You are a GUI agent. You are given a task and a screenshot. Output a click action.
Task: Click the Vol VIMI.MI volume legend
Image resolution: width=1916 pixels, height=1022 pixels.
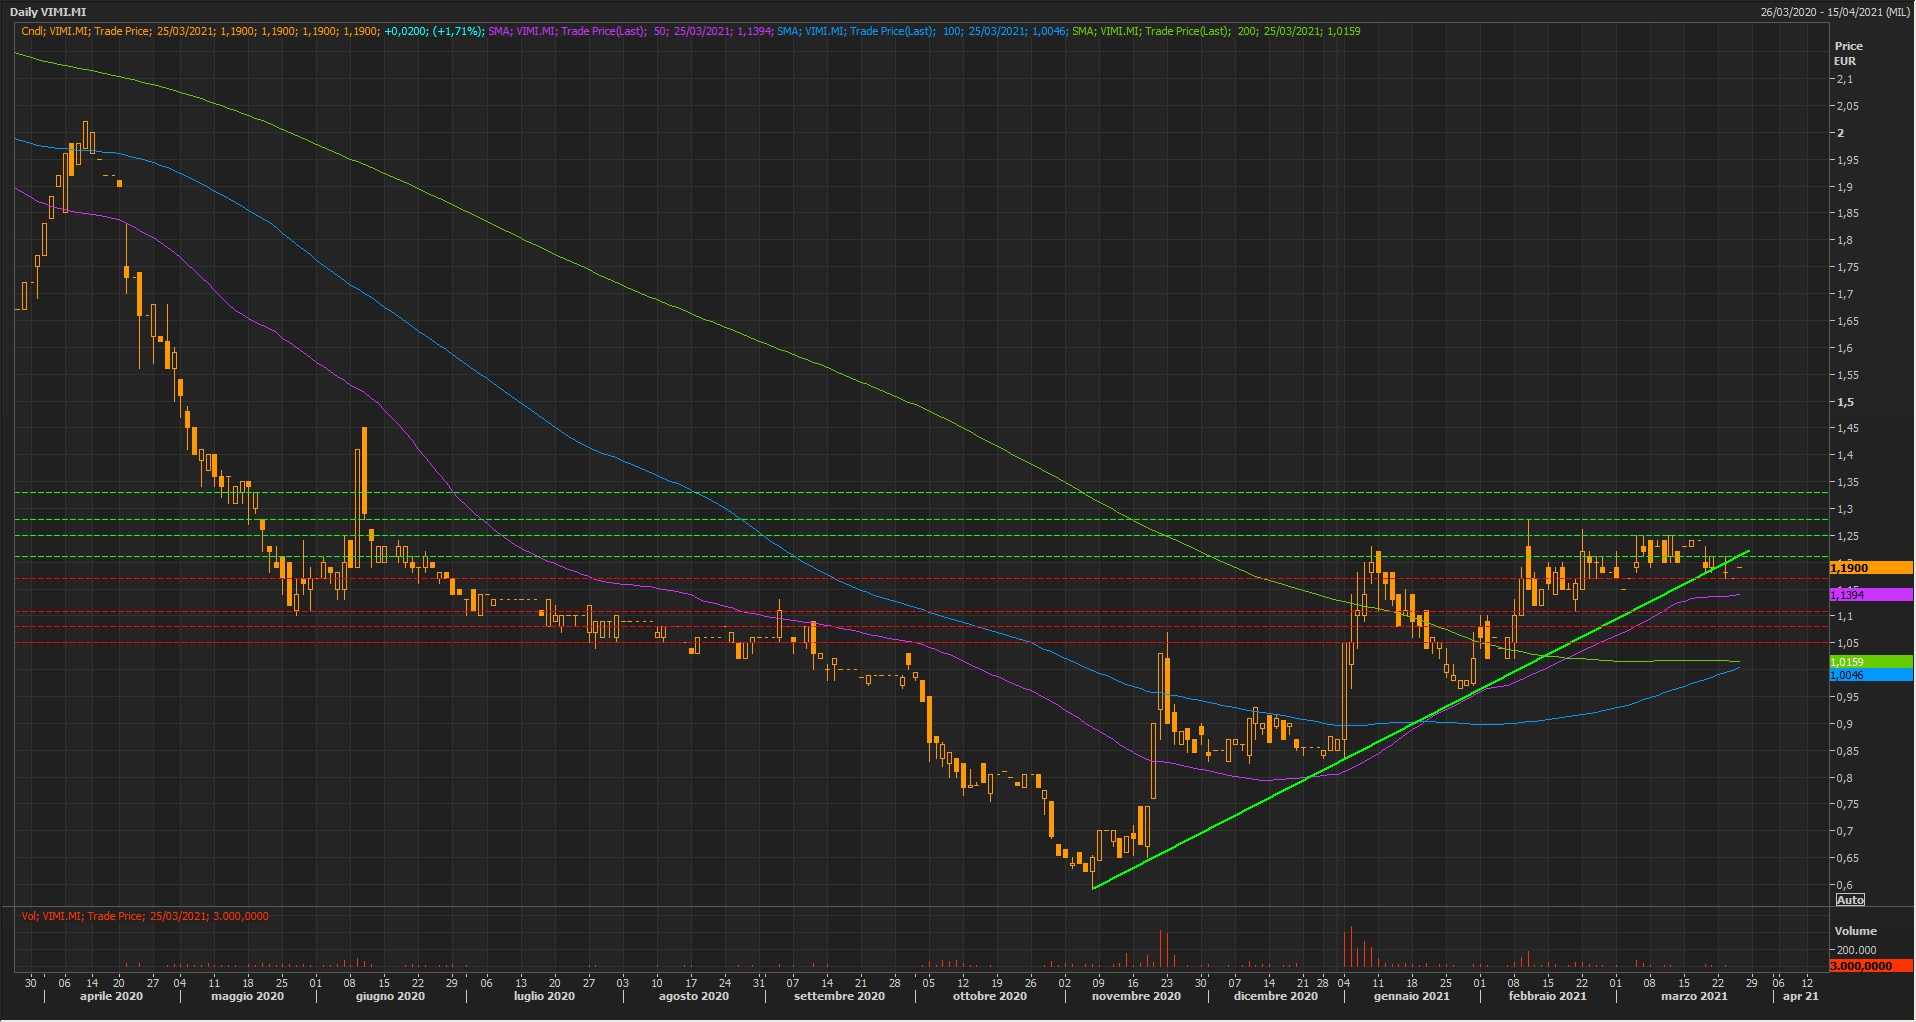(x=145, y=916)
